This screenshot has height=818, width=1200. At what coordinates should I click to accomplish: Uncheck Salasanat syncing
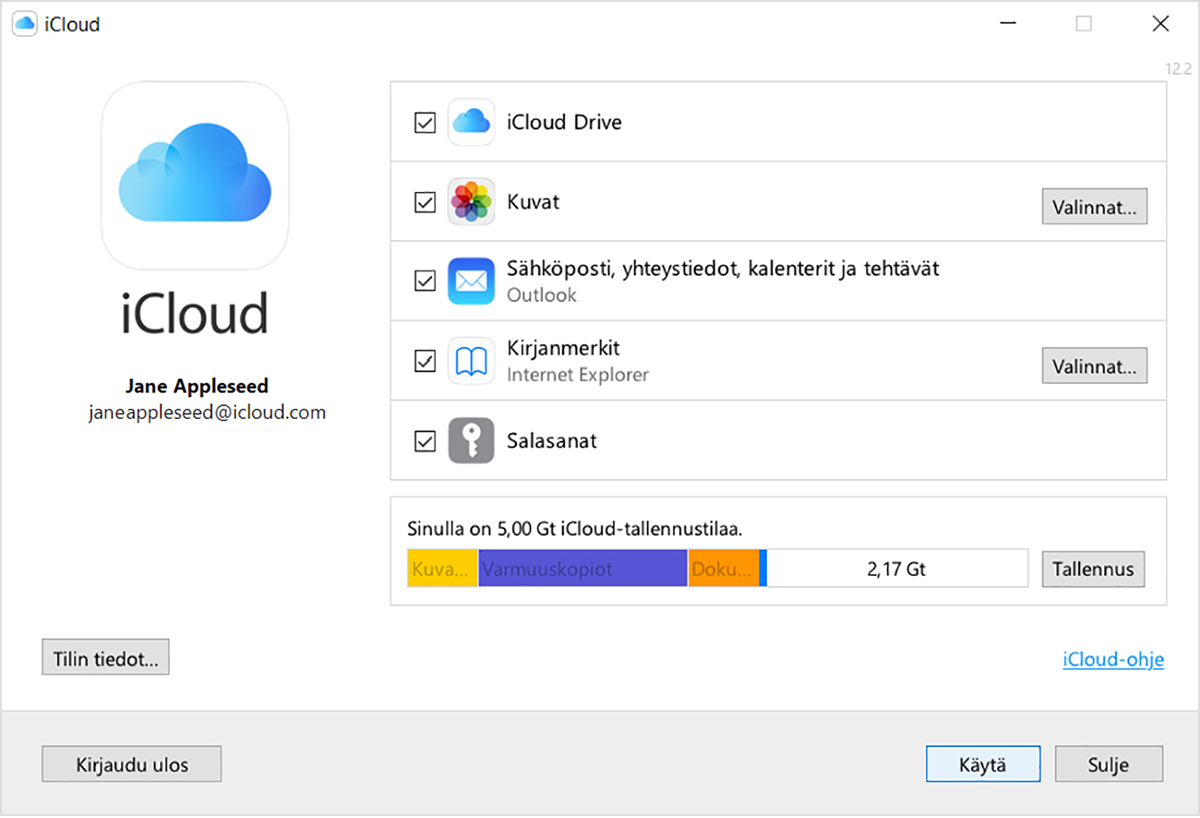[424, 440]
